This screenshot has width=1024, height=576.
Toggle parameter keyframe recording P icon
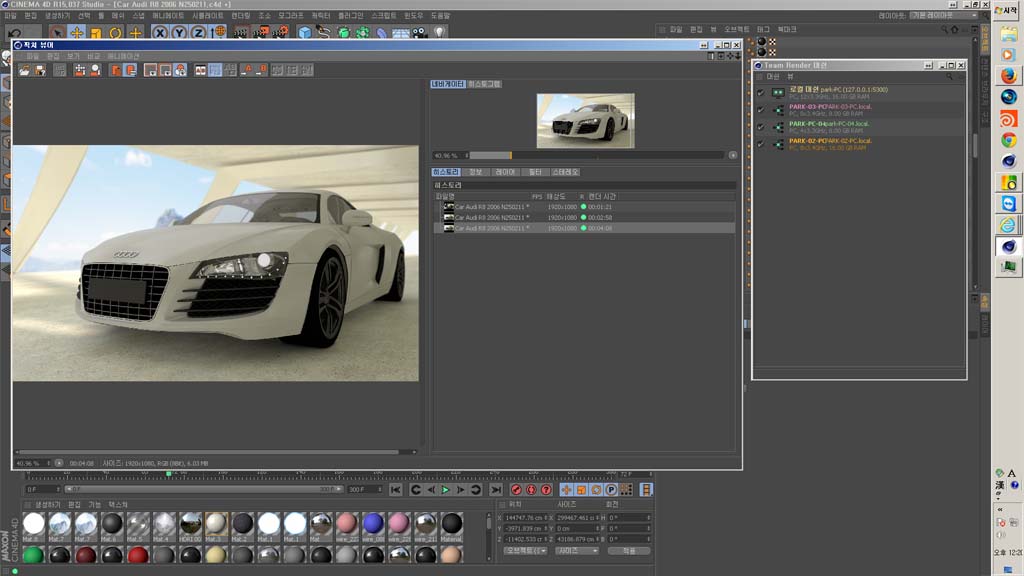pyautogui.click(x=611, y=490)
